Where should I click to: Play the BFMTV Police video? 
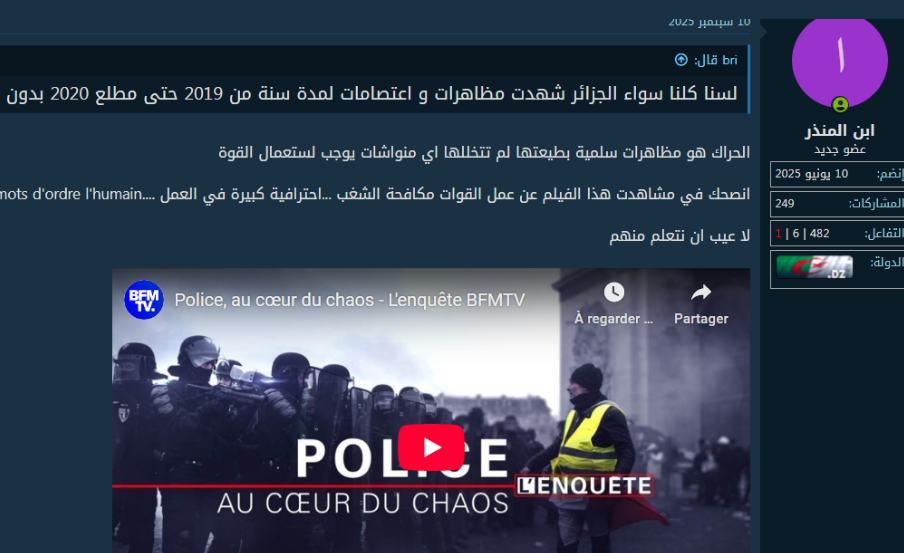(431, 447)
